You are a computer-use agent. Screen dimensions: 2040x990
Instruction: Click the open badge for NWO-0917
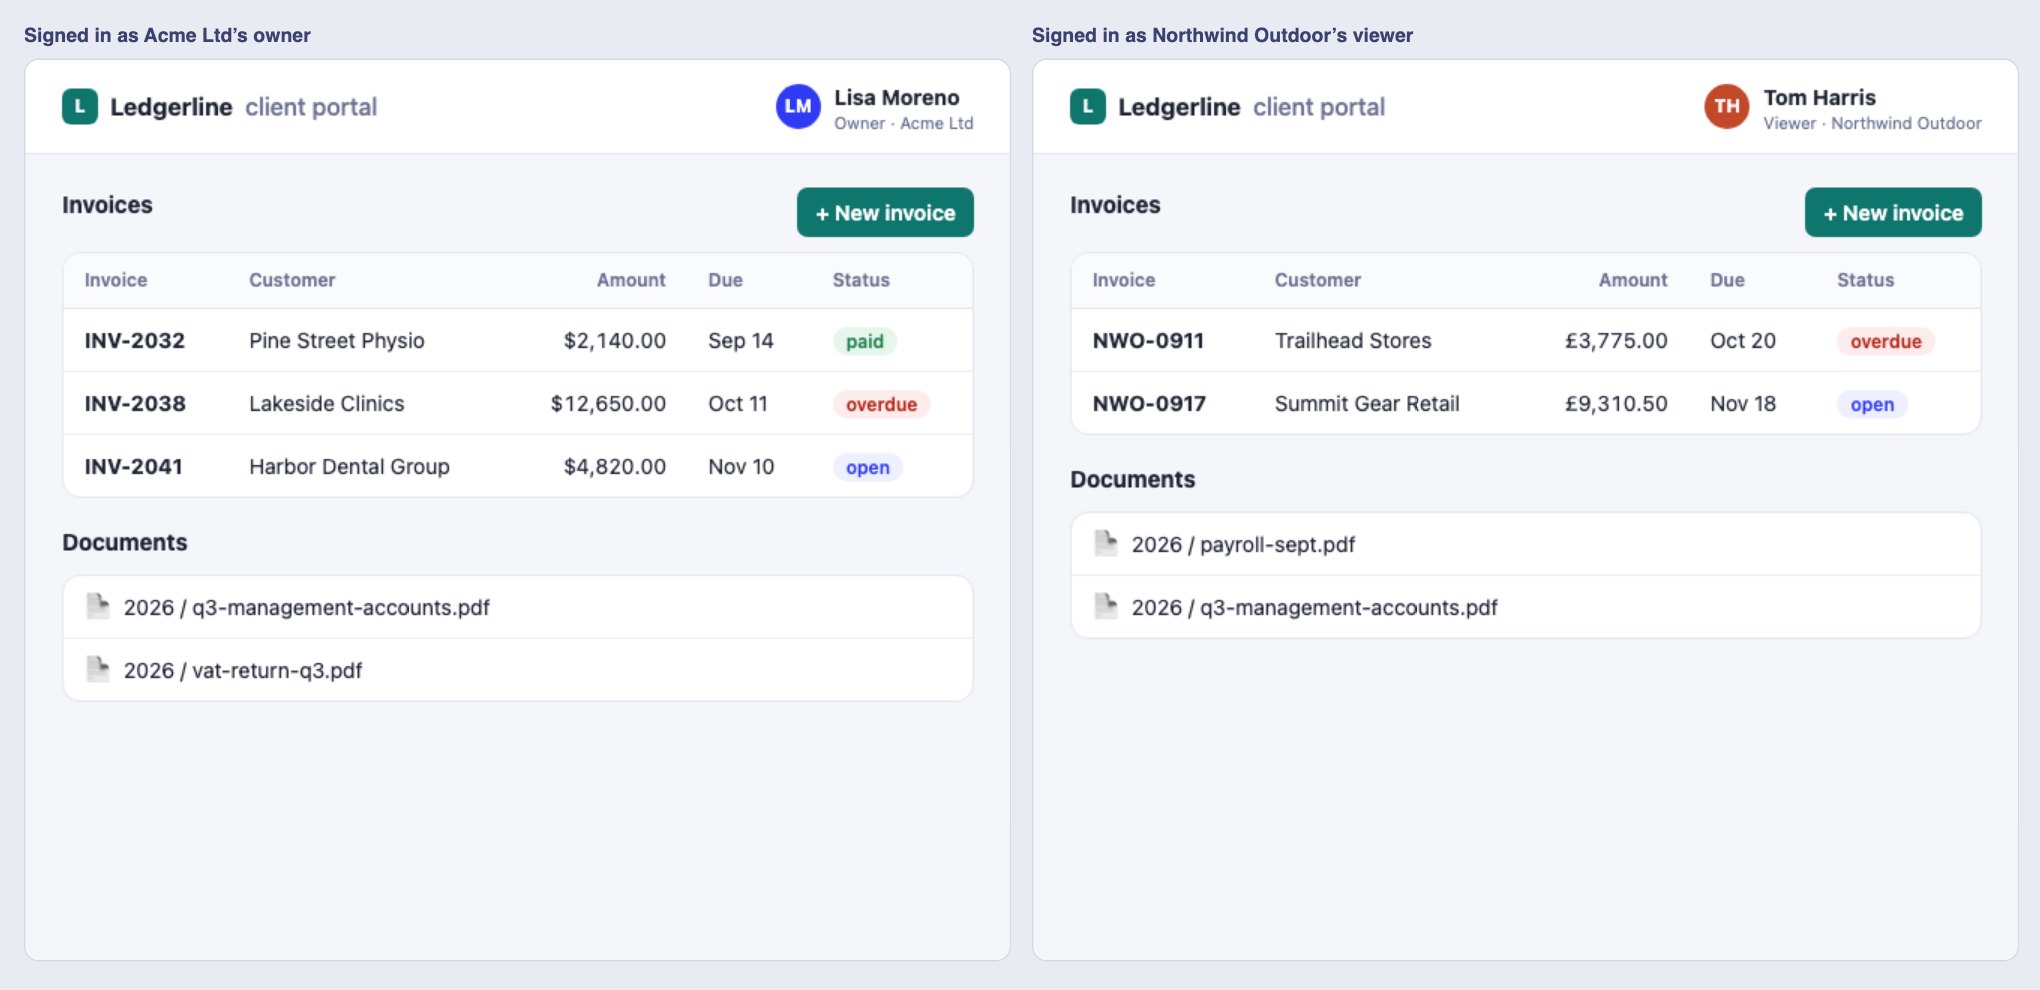tap(1872, 404)
